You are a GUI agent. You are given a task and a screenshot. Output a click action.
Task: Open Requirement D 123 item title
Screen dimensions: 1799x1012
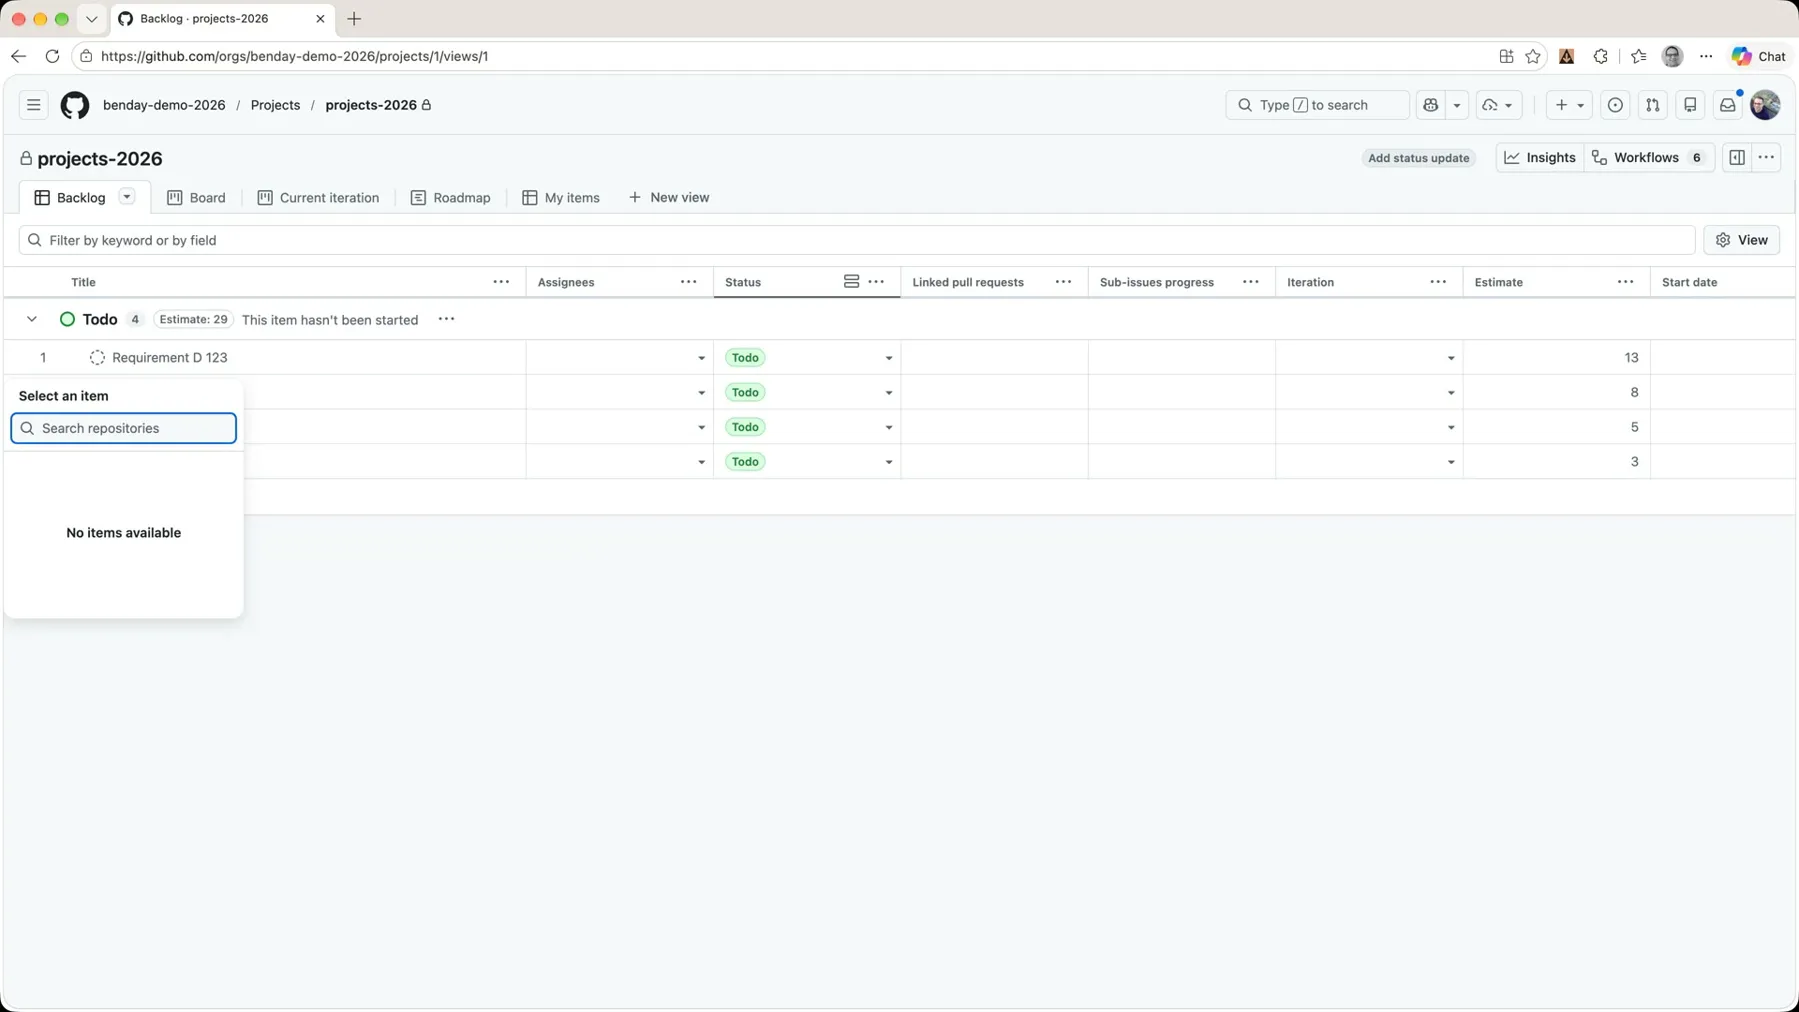pyautogui.click(x=170, y=358)
